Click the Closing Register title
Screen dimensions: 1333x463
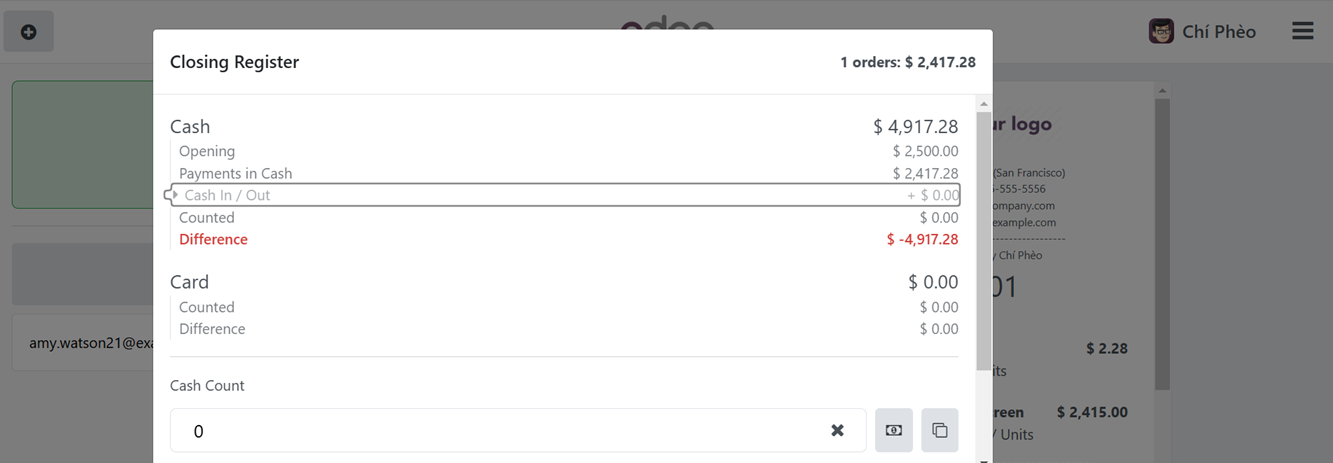click(x=234, y=62)
